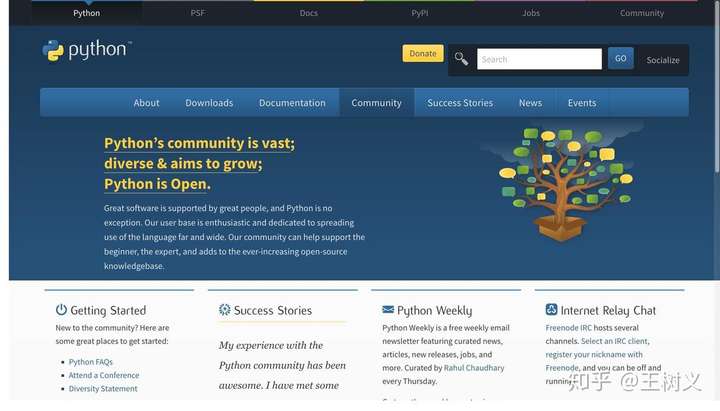
Task: Click the Success Stories gear icon
Action: click(225, 310)
